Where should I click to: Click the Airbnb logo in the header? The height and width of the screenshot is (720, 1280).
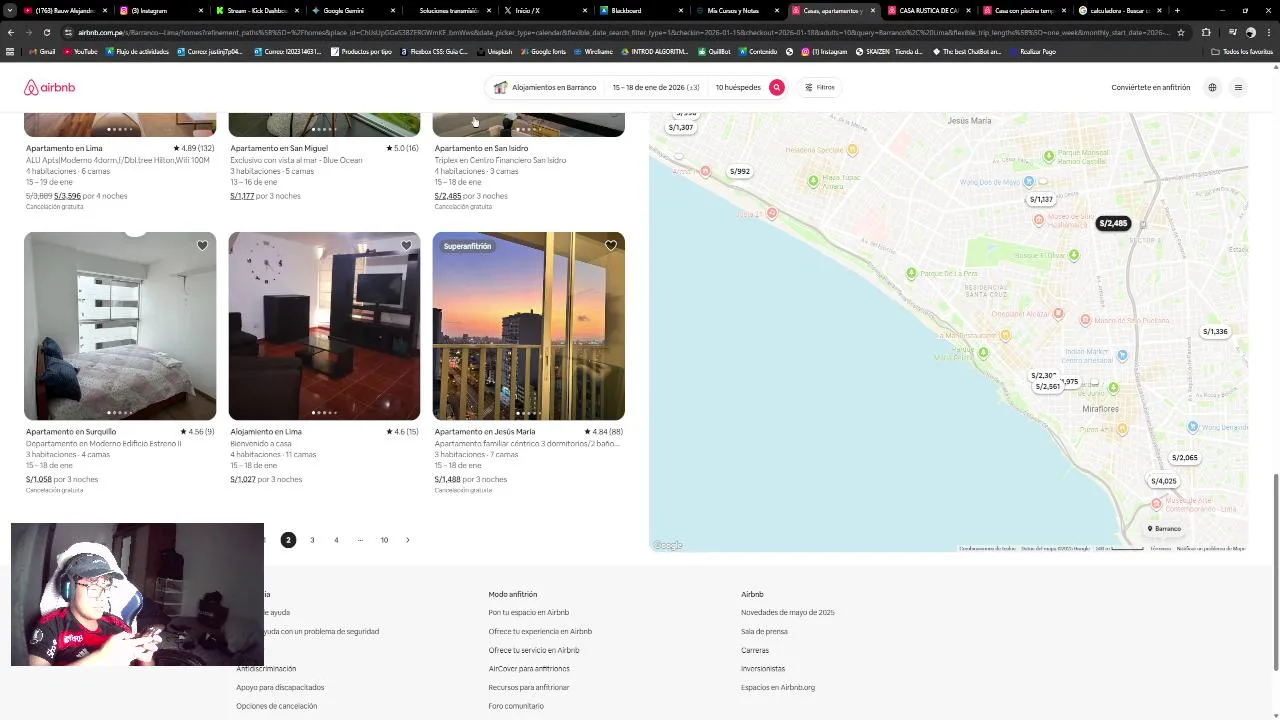[49, 88]
